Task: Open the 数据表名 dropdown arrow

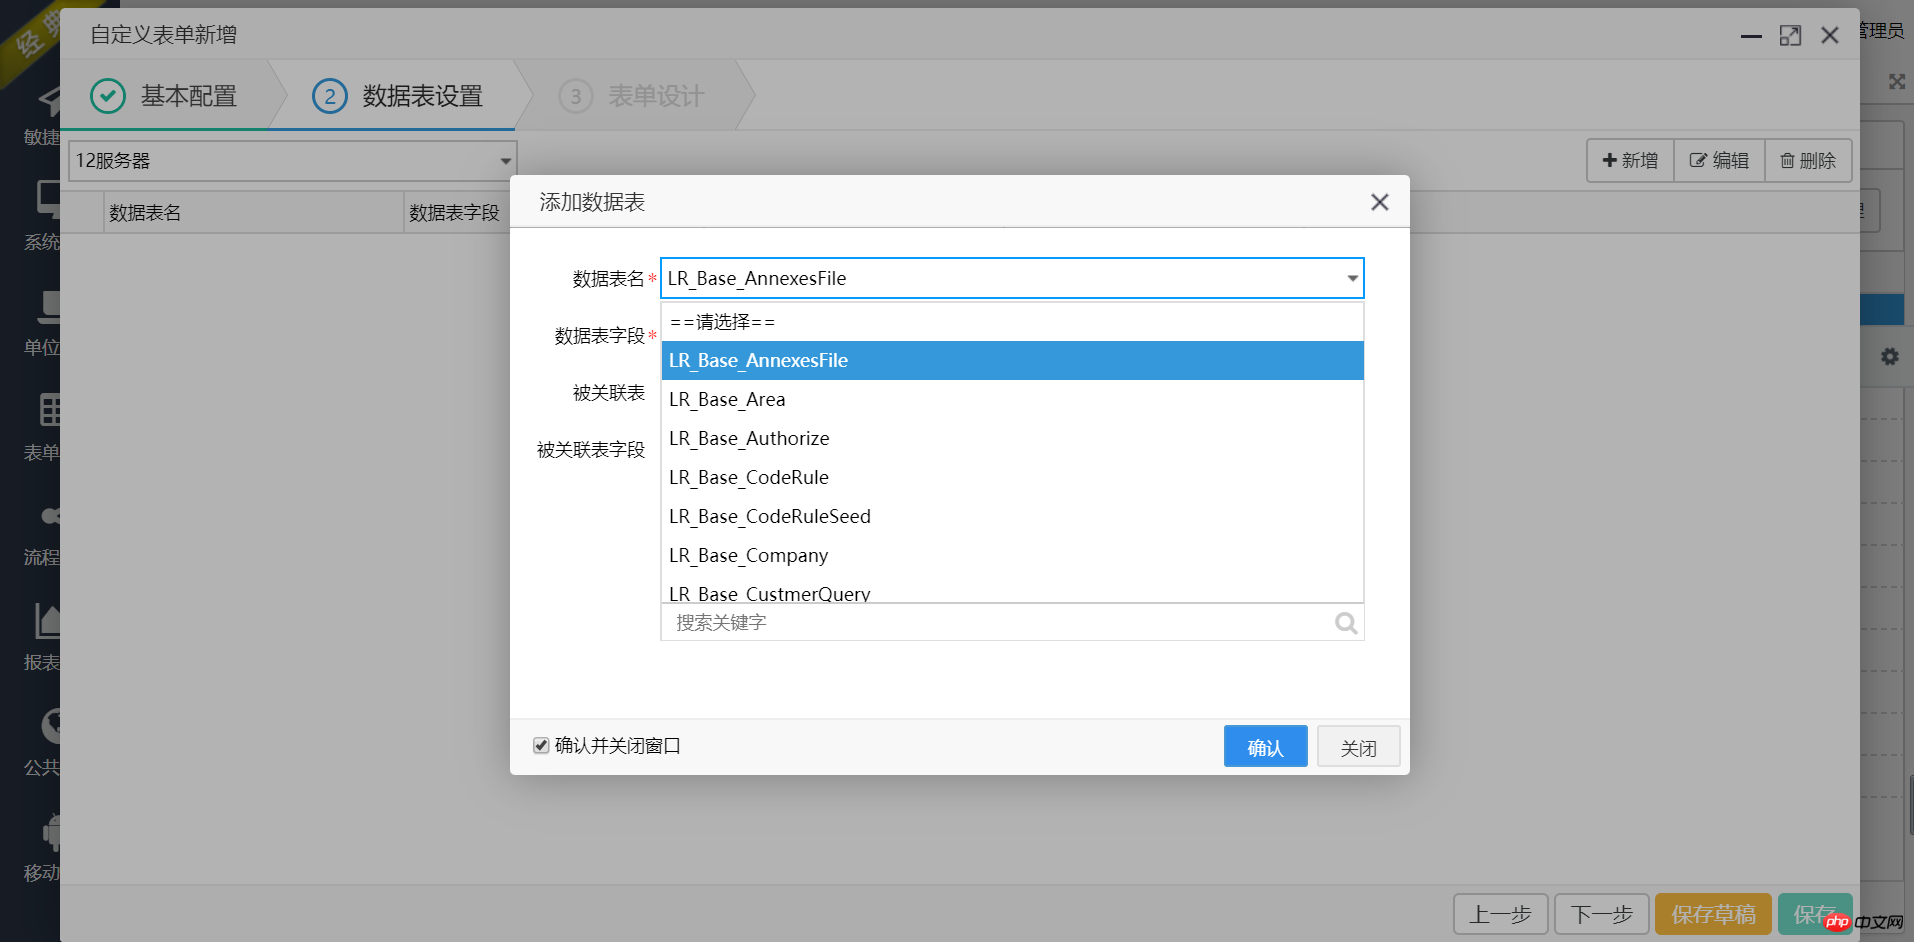Action: coord(1352,278)
